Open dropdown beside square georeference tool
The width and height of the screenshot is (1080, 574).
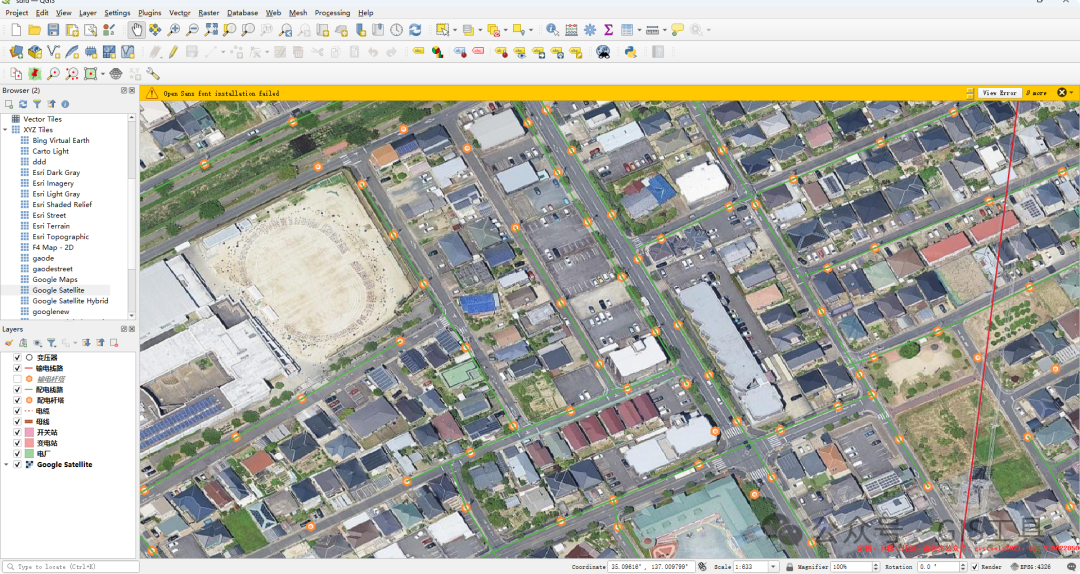point(103,74)
